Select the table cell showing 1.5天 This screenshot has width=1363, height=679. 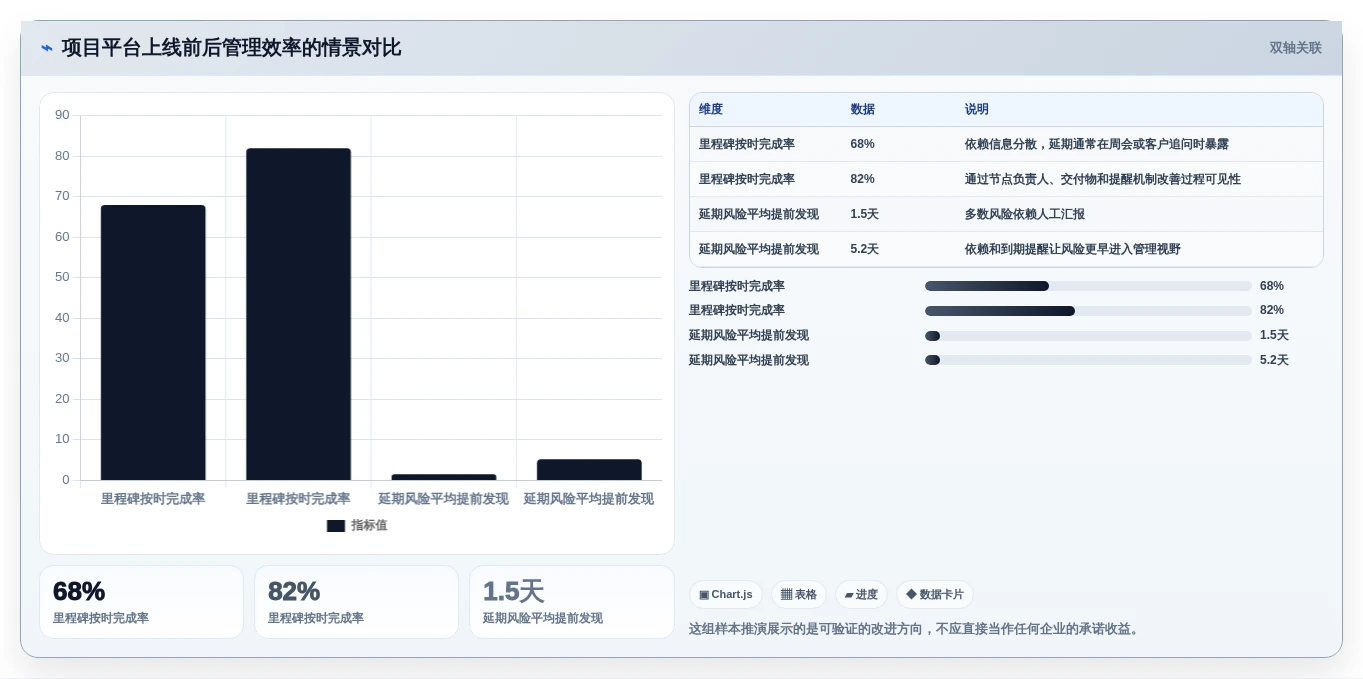(x=865, y=214)
